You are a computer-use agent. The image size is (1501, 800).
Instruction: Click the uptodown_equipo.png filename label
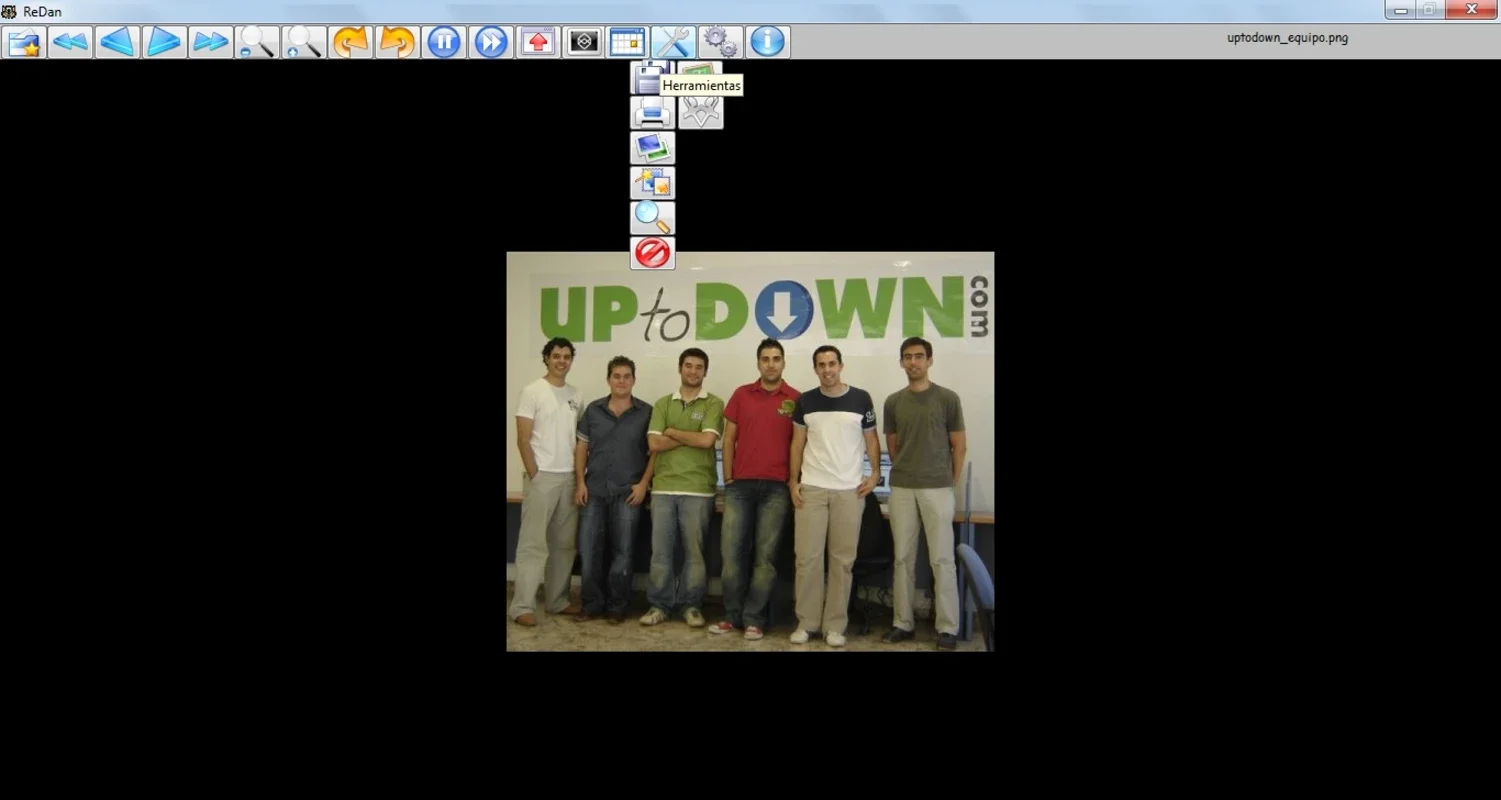[1288, 38]
